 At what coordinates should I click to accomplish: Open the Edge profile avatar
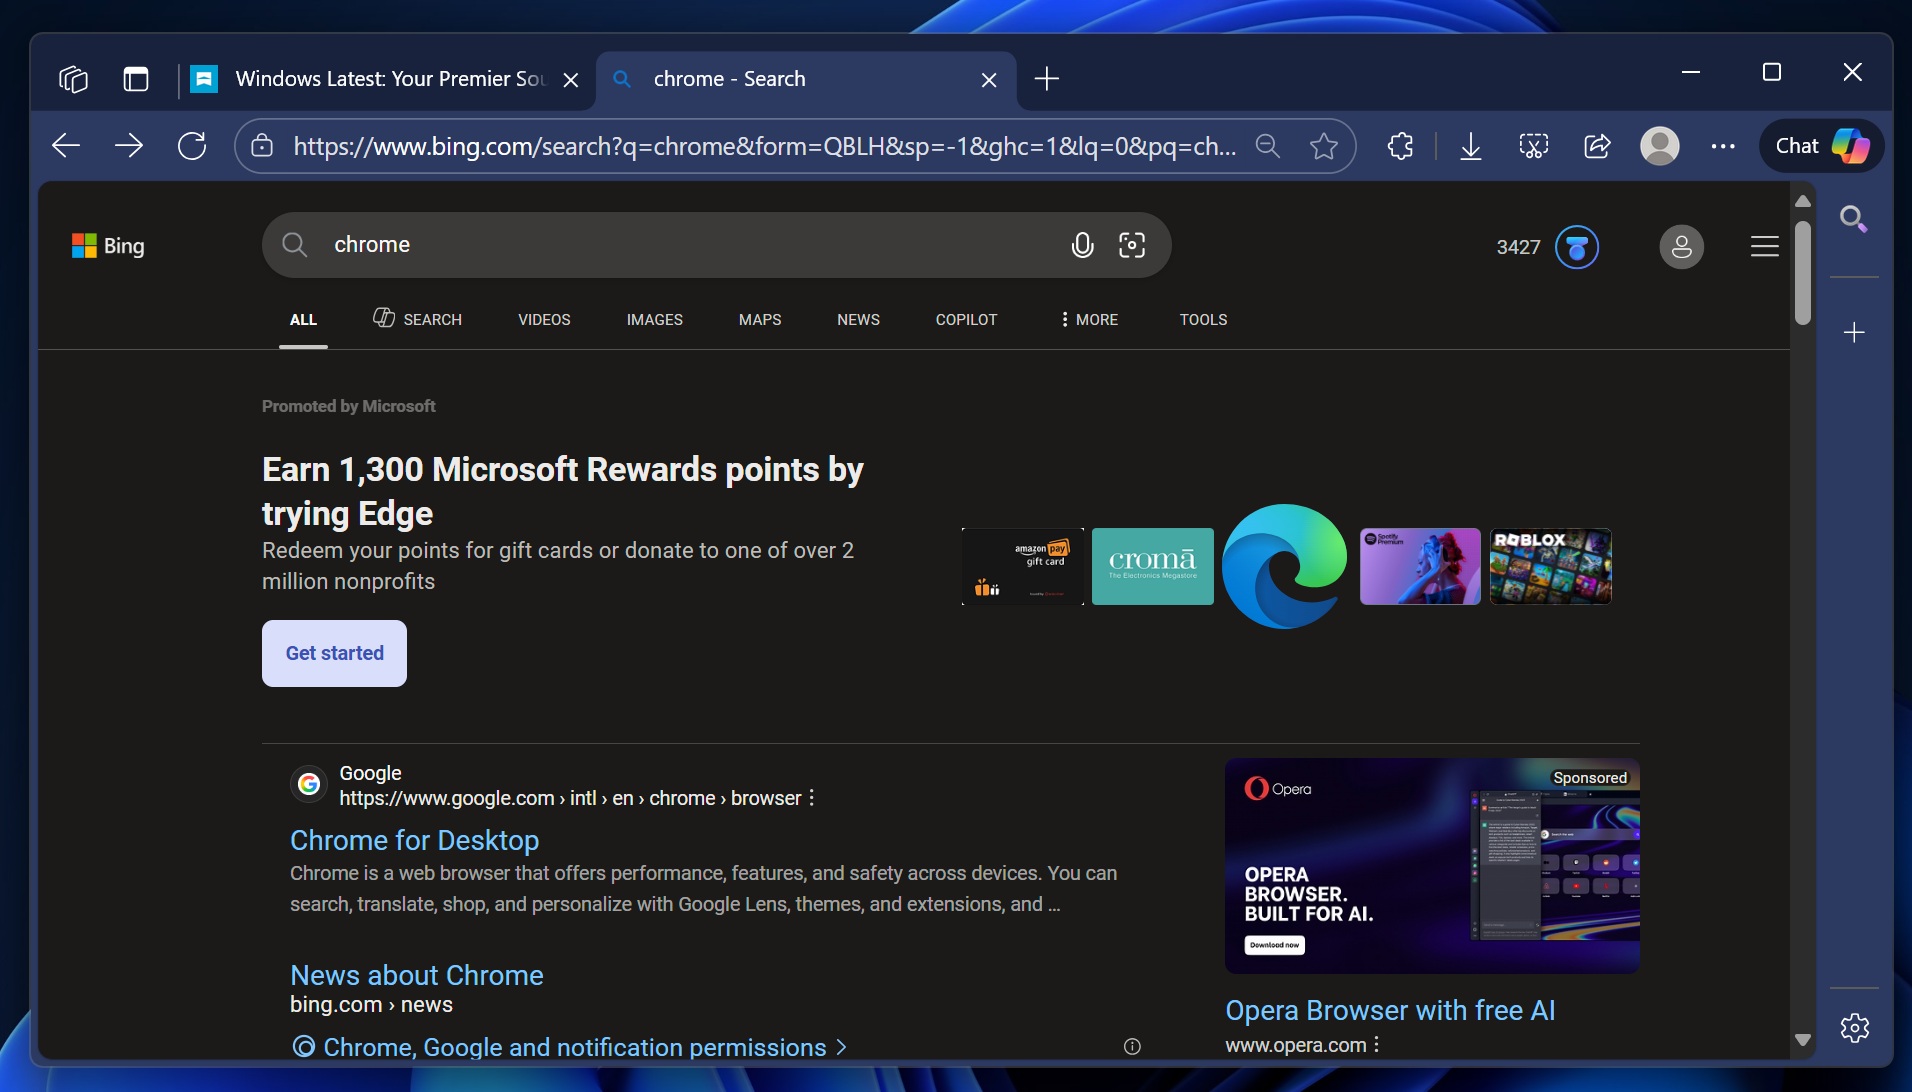click(x=1661, y=146)
